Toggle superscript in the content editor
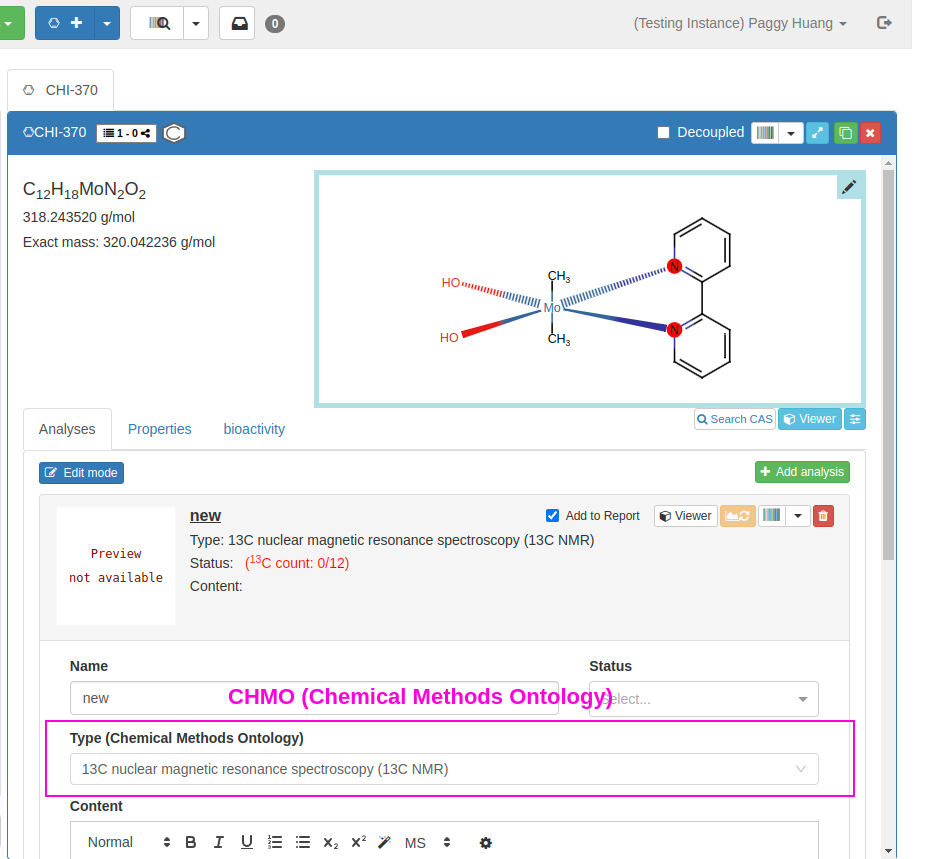The height and width of the screenshot is (859, 932). pyautogui.click(x=358, y=842)
